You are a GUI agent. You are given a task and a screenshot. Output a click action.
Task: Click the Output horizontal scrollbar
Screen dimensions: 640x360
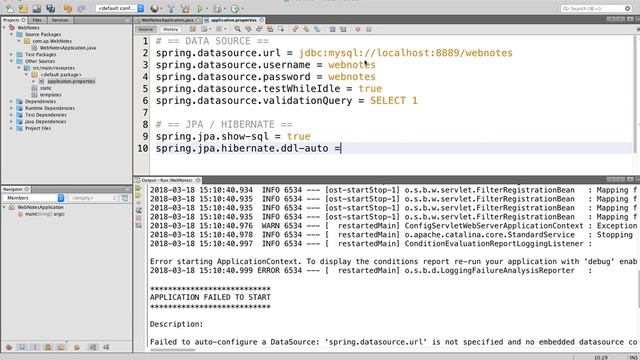tap(173, 350)
